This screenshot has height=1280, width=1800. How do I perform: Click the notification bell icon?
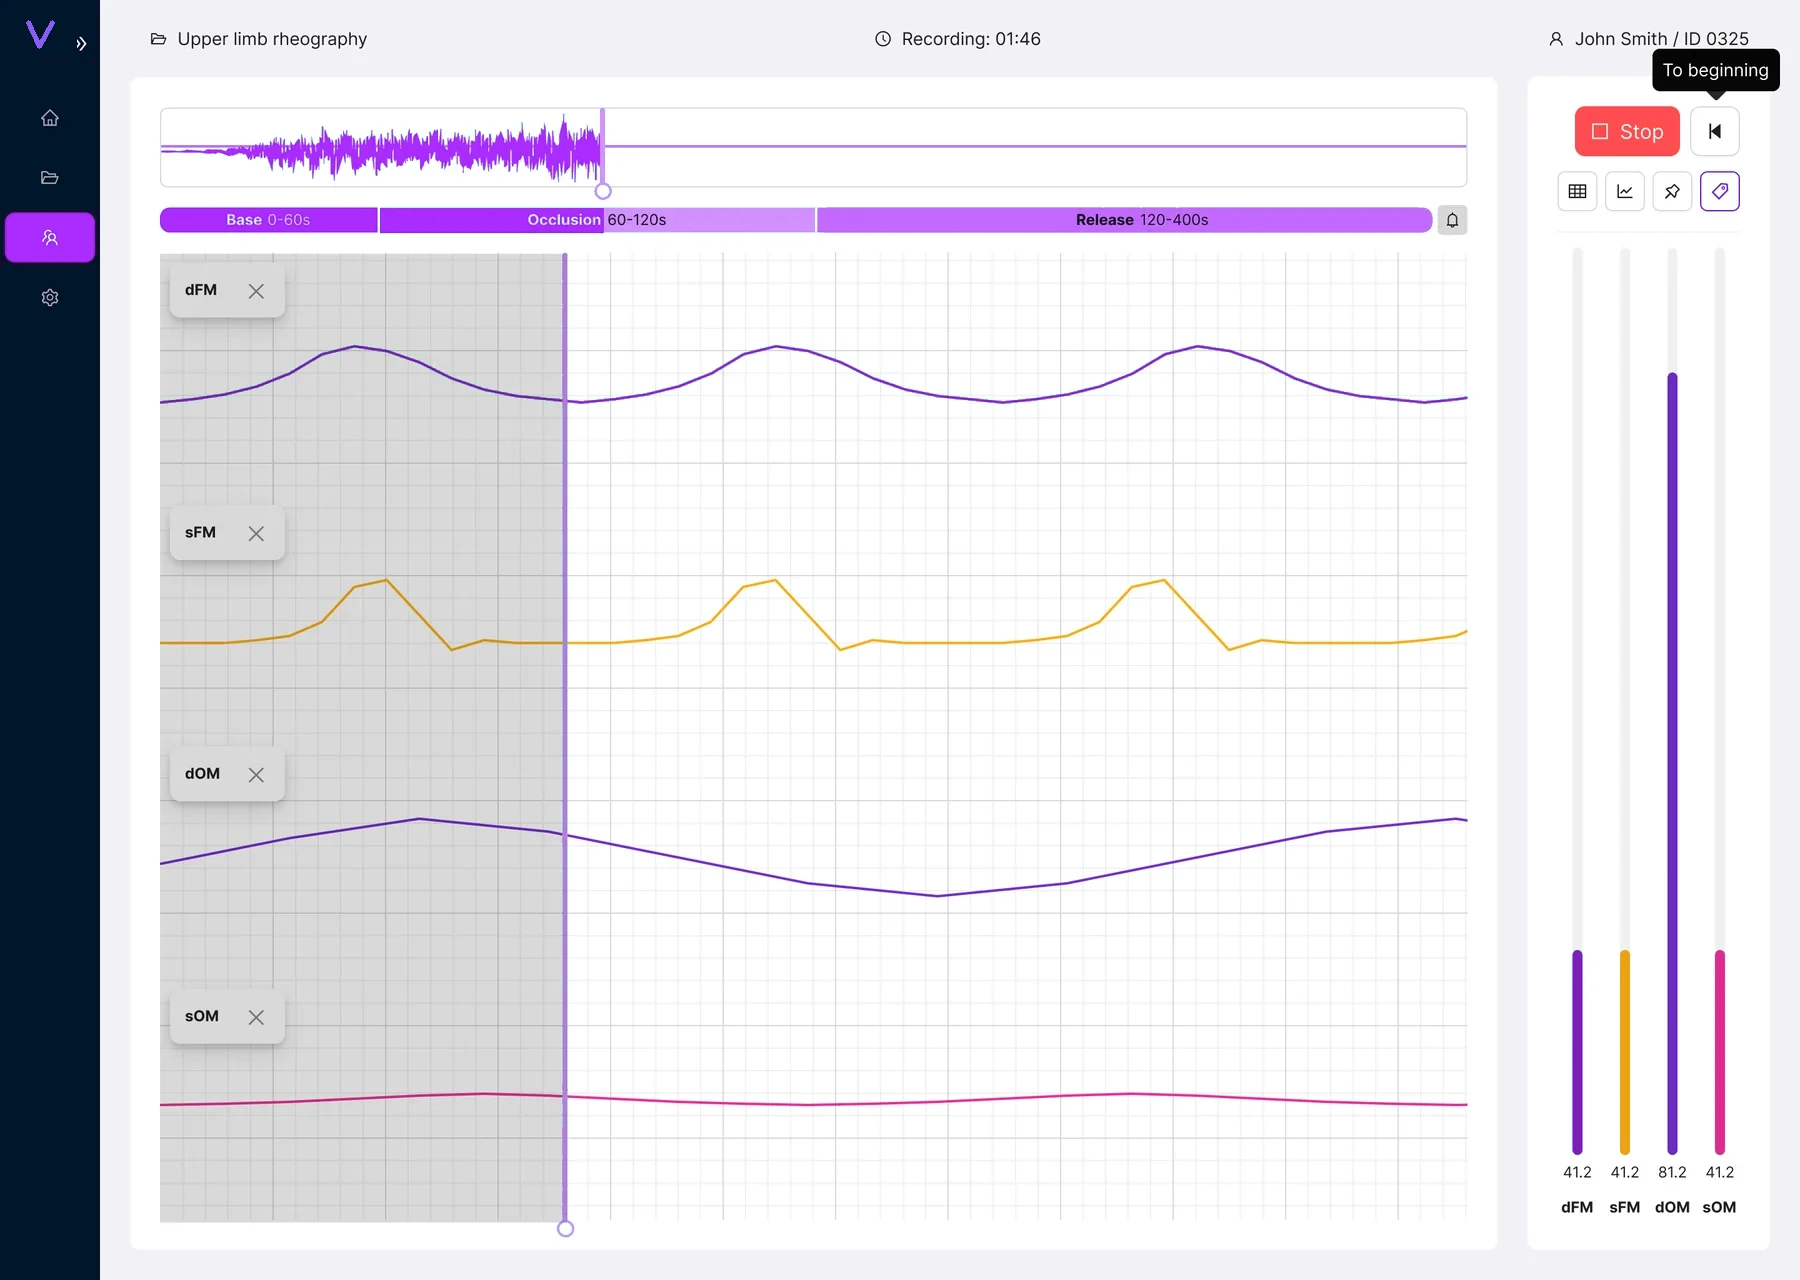[1452, 220]
